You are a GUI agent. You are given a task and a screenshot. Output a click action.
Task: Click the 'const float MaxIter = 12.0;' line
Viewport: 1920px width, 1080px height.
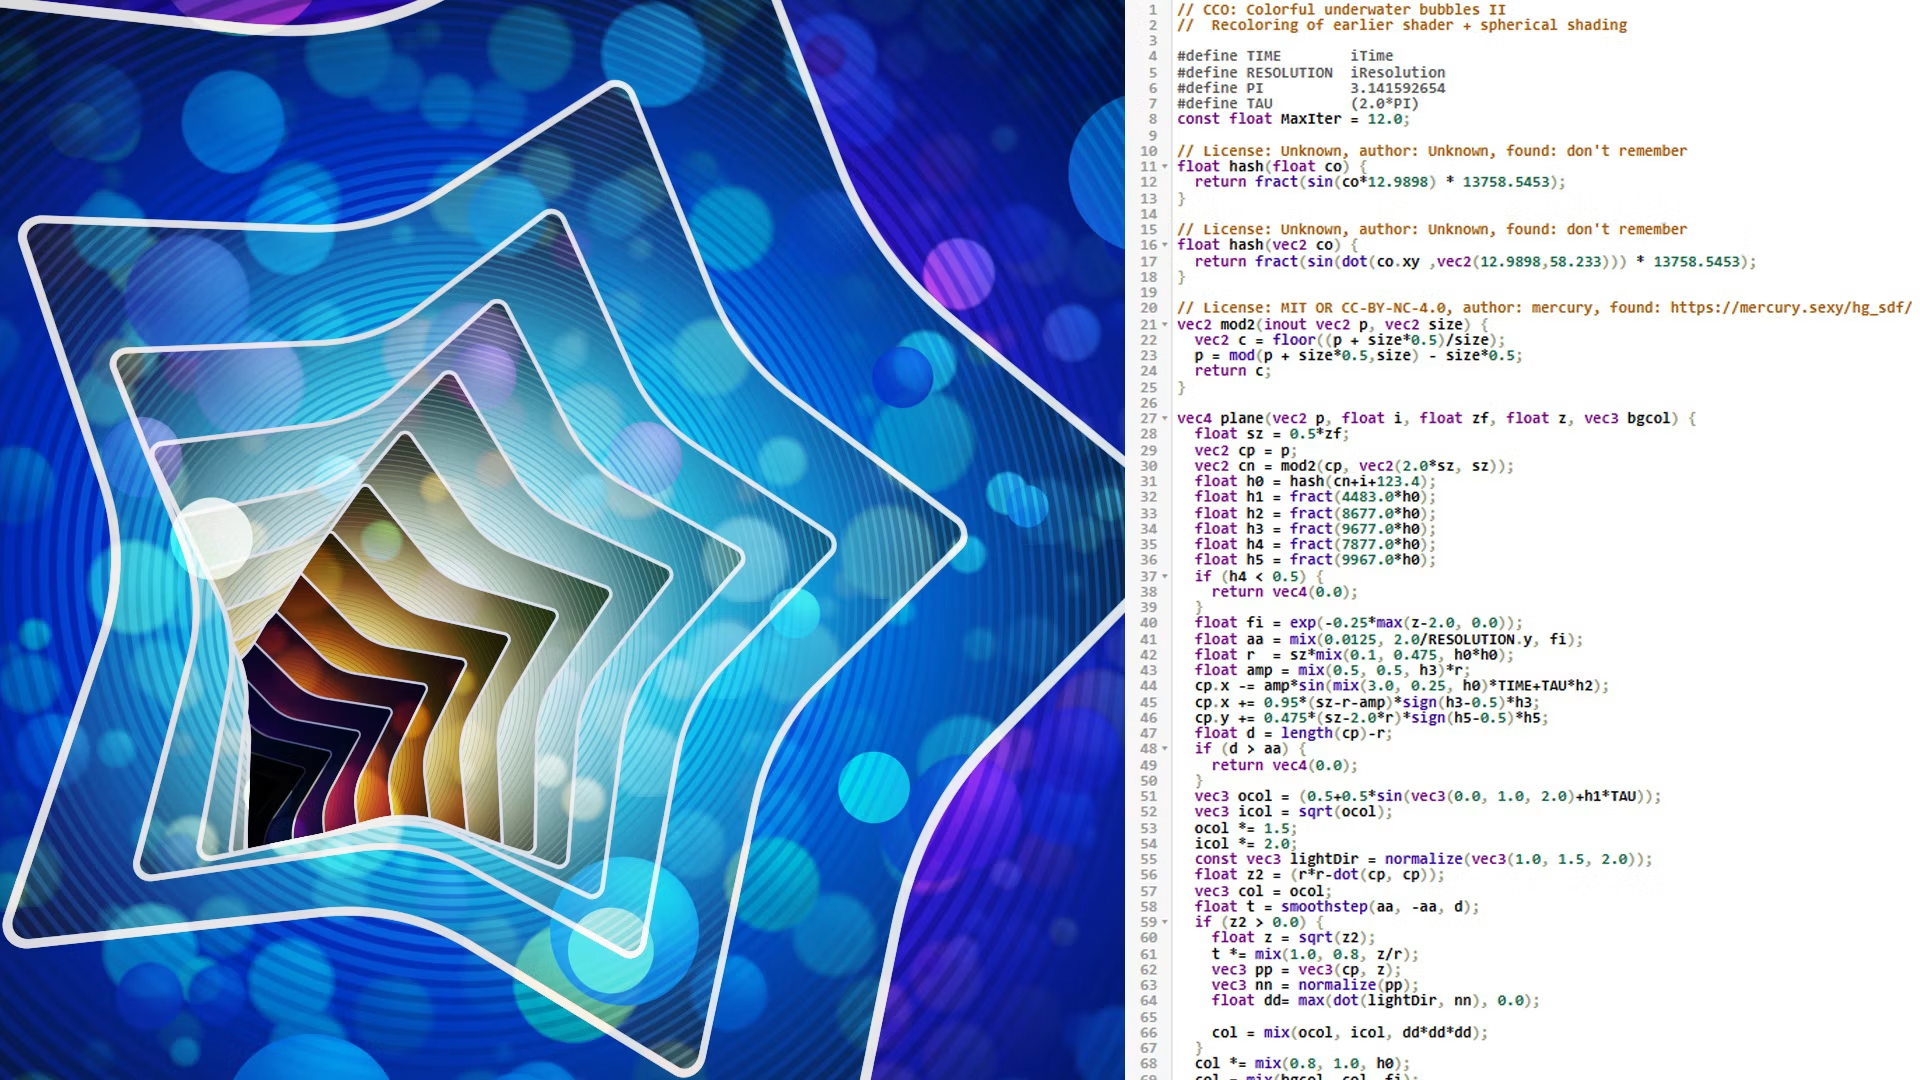[x=1293, y=119]
